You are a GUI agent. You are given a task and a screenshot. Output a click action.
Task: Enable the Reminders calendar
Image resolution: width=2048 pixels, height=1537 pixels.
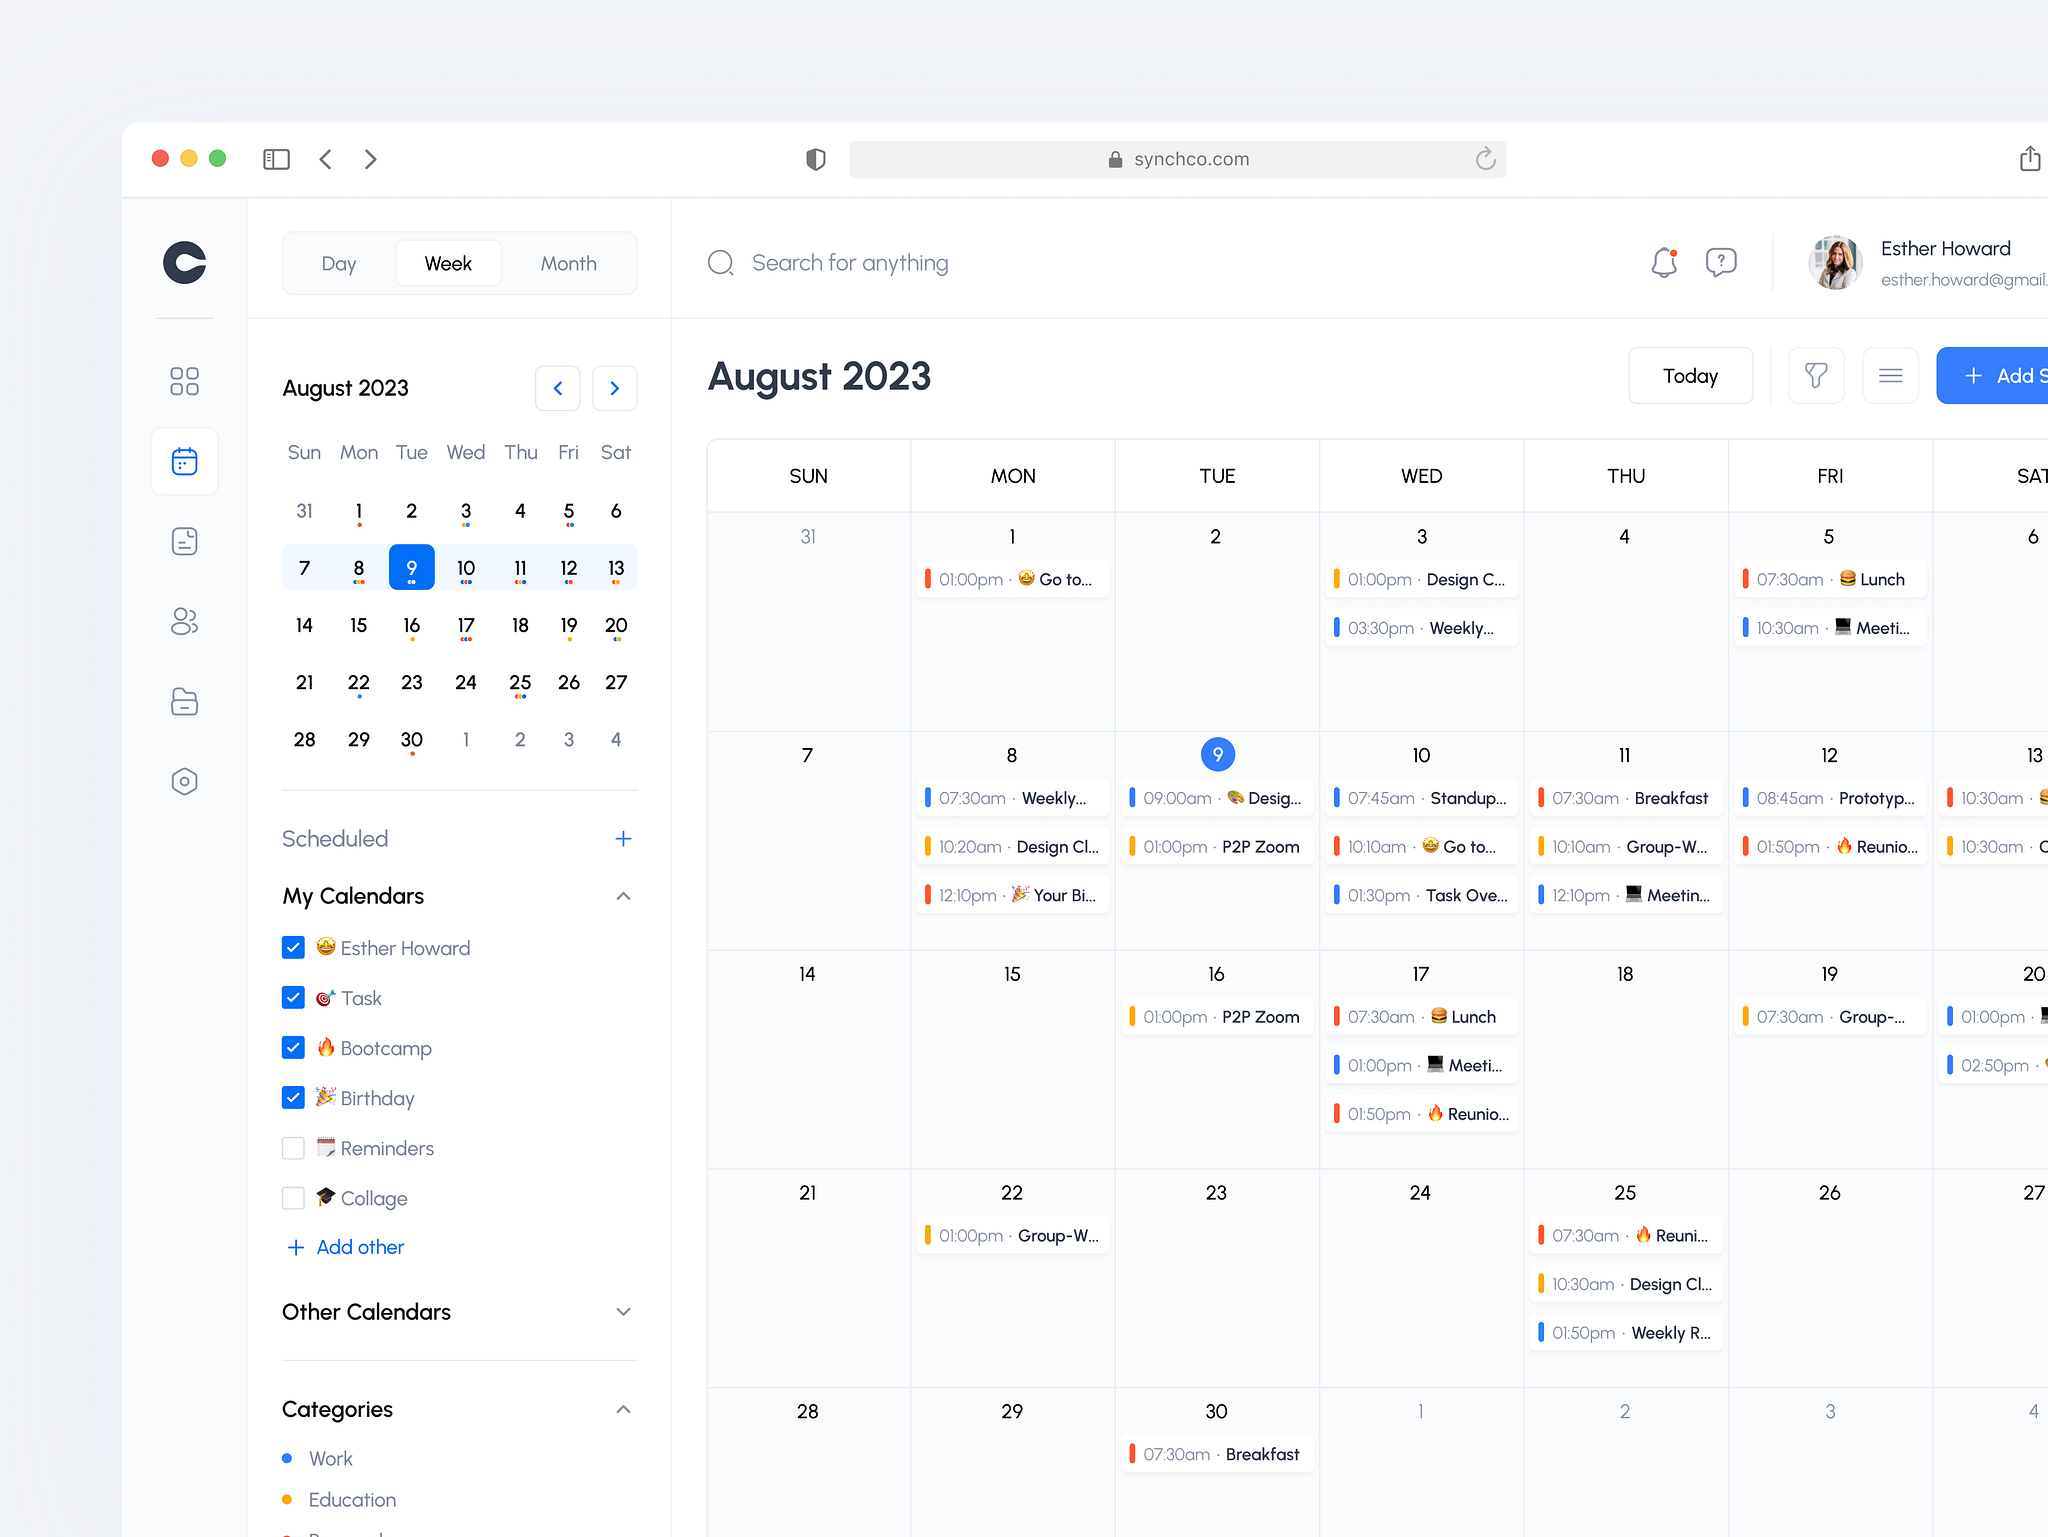(293, 1147)
